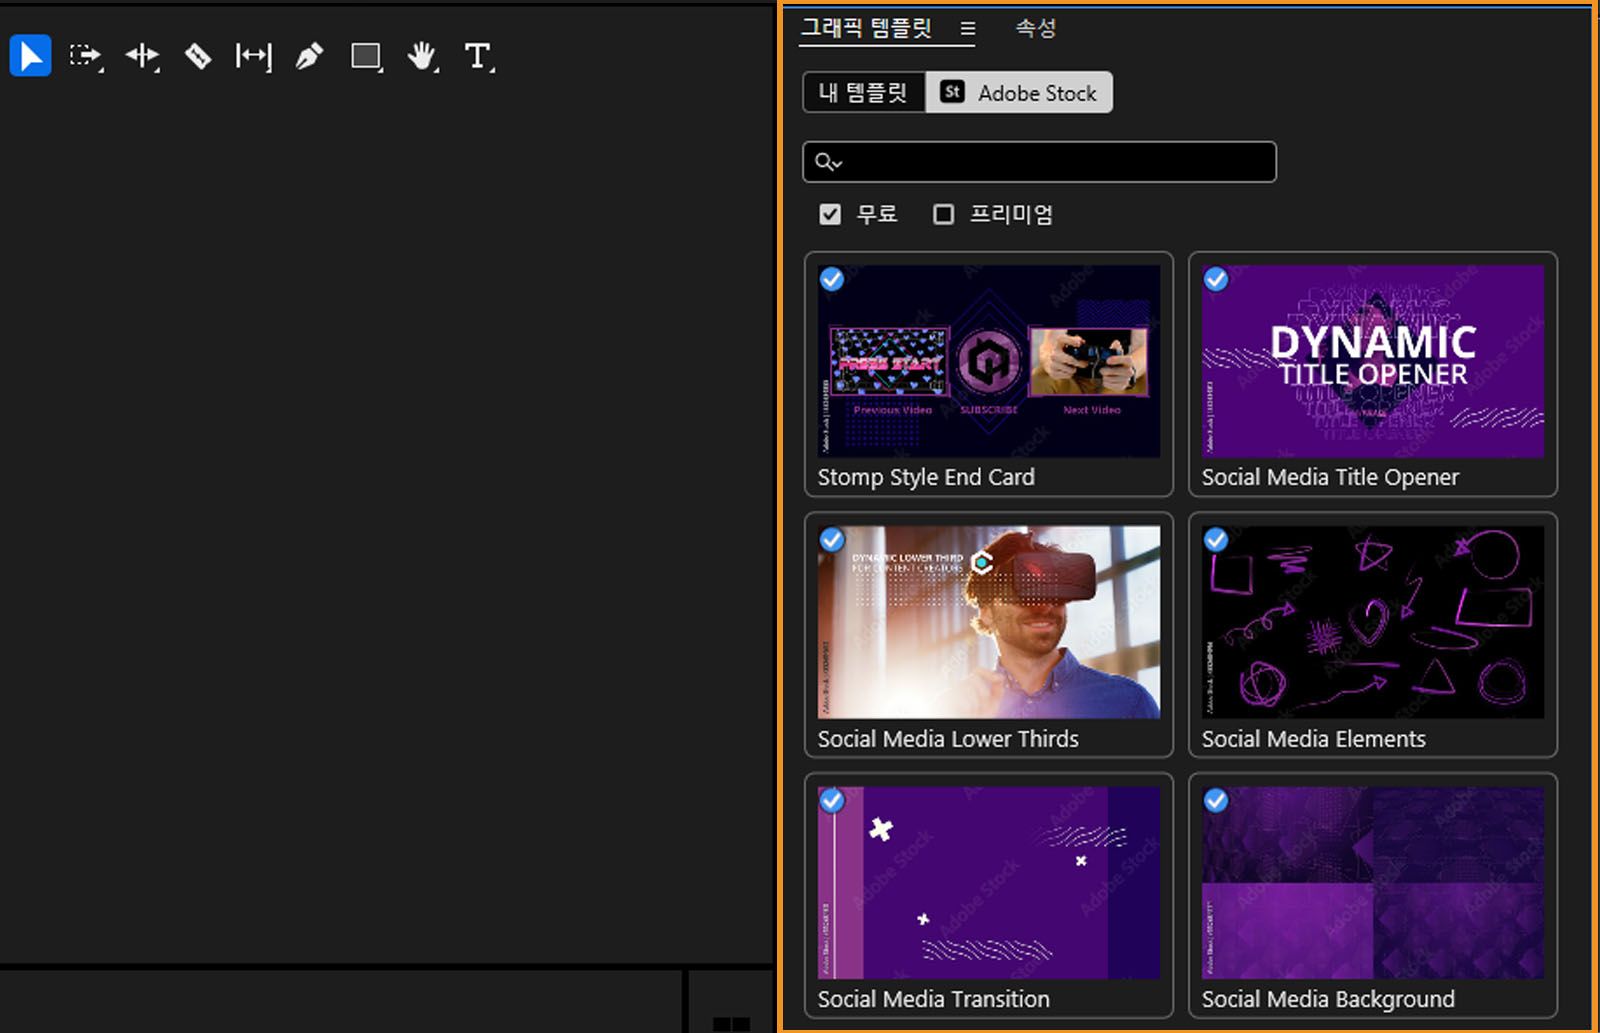Pick the Rectangle tool
Image resolution: width=1600 pixels, height=1033 pixels.
tap(366, 57)
